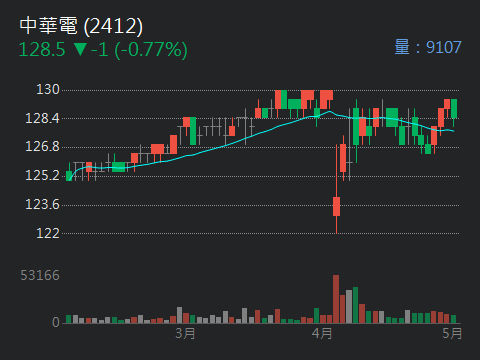Click the red candlestick body near 123.6
Screen dimensions: 480x360
coord(336,206)
